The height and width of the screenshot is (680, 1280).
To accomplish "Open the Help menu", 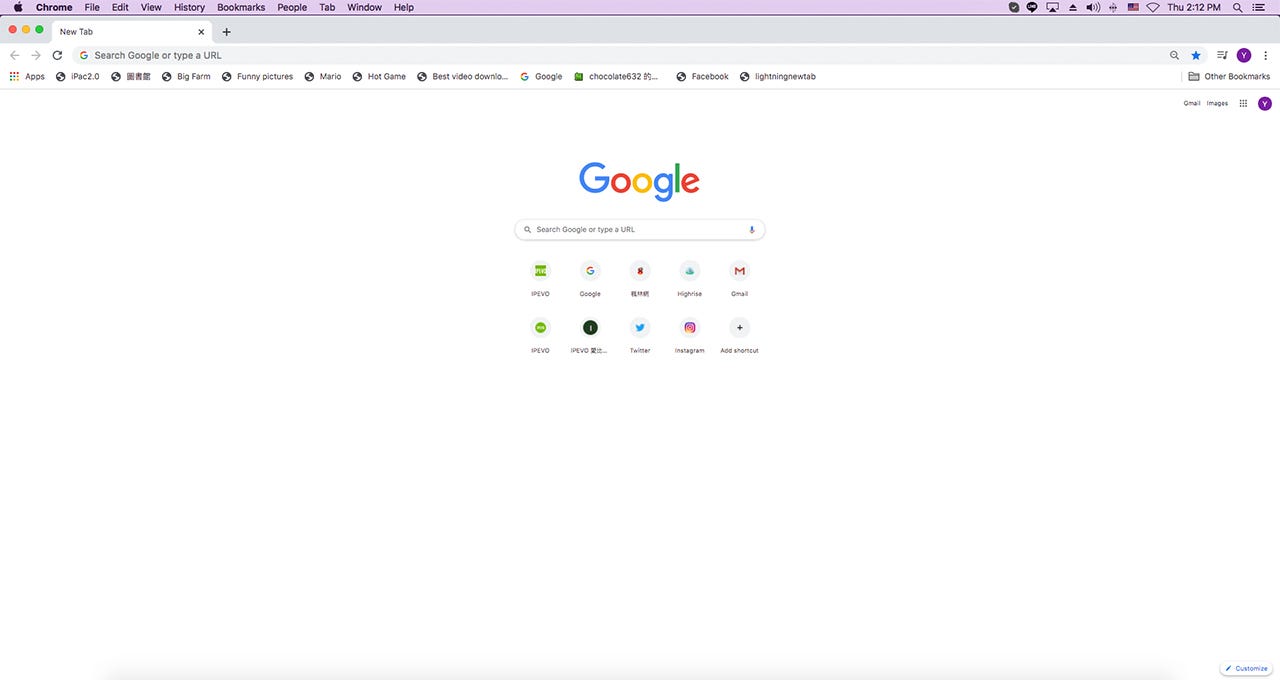I will (x=403, y=7).
